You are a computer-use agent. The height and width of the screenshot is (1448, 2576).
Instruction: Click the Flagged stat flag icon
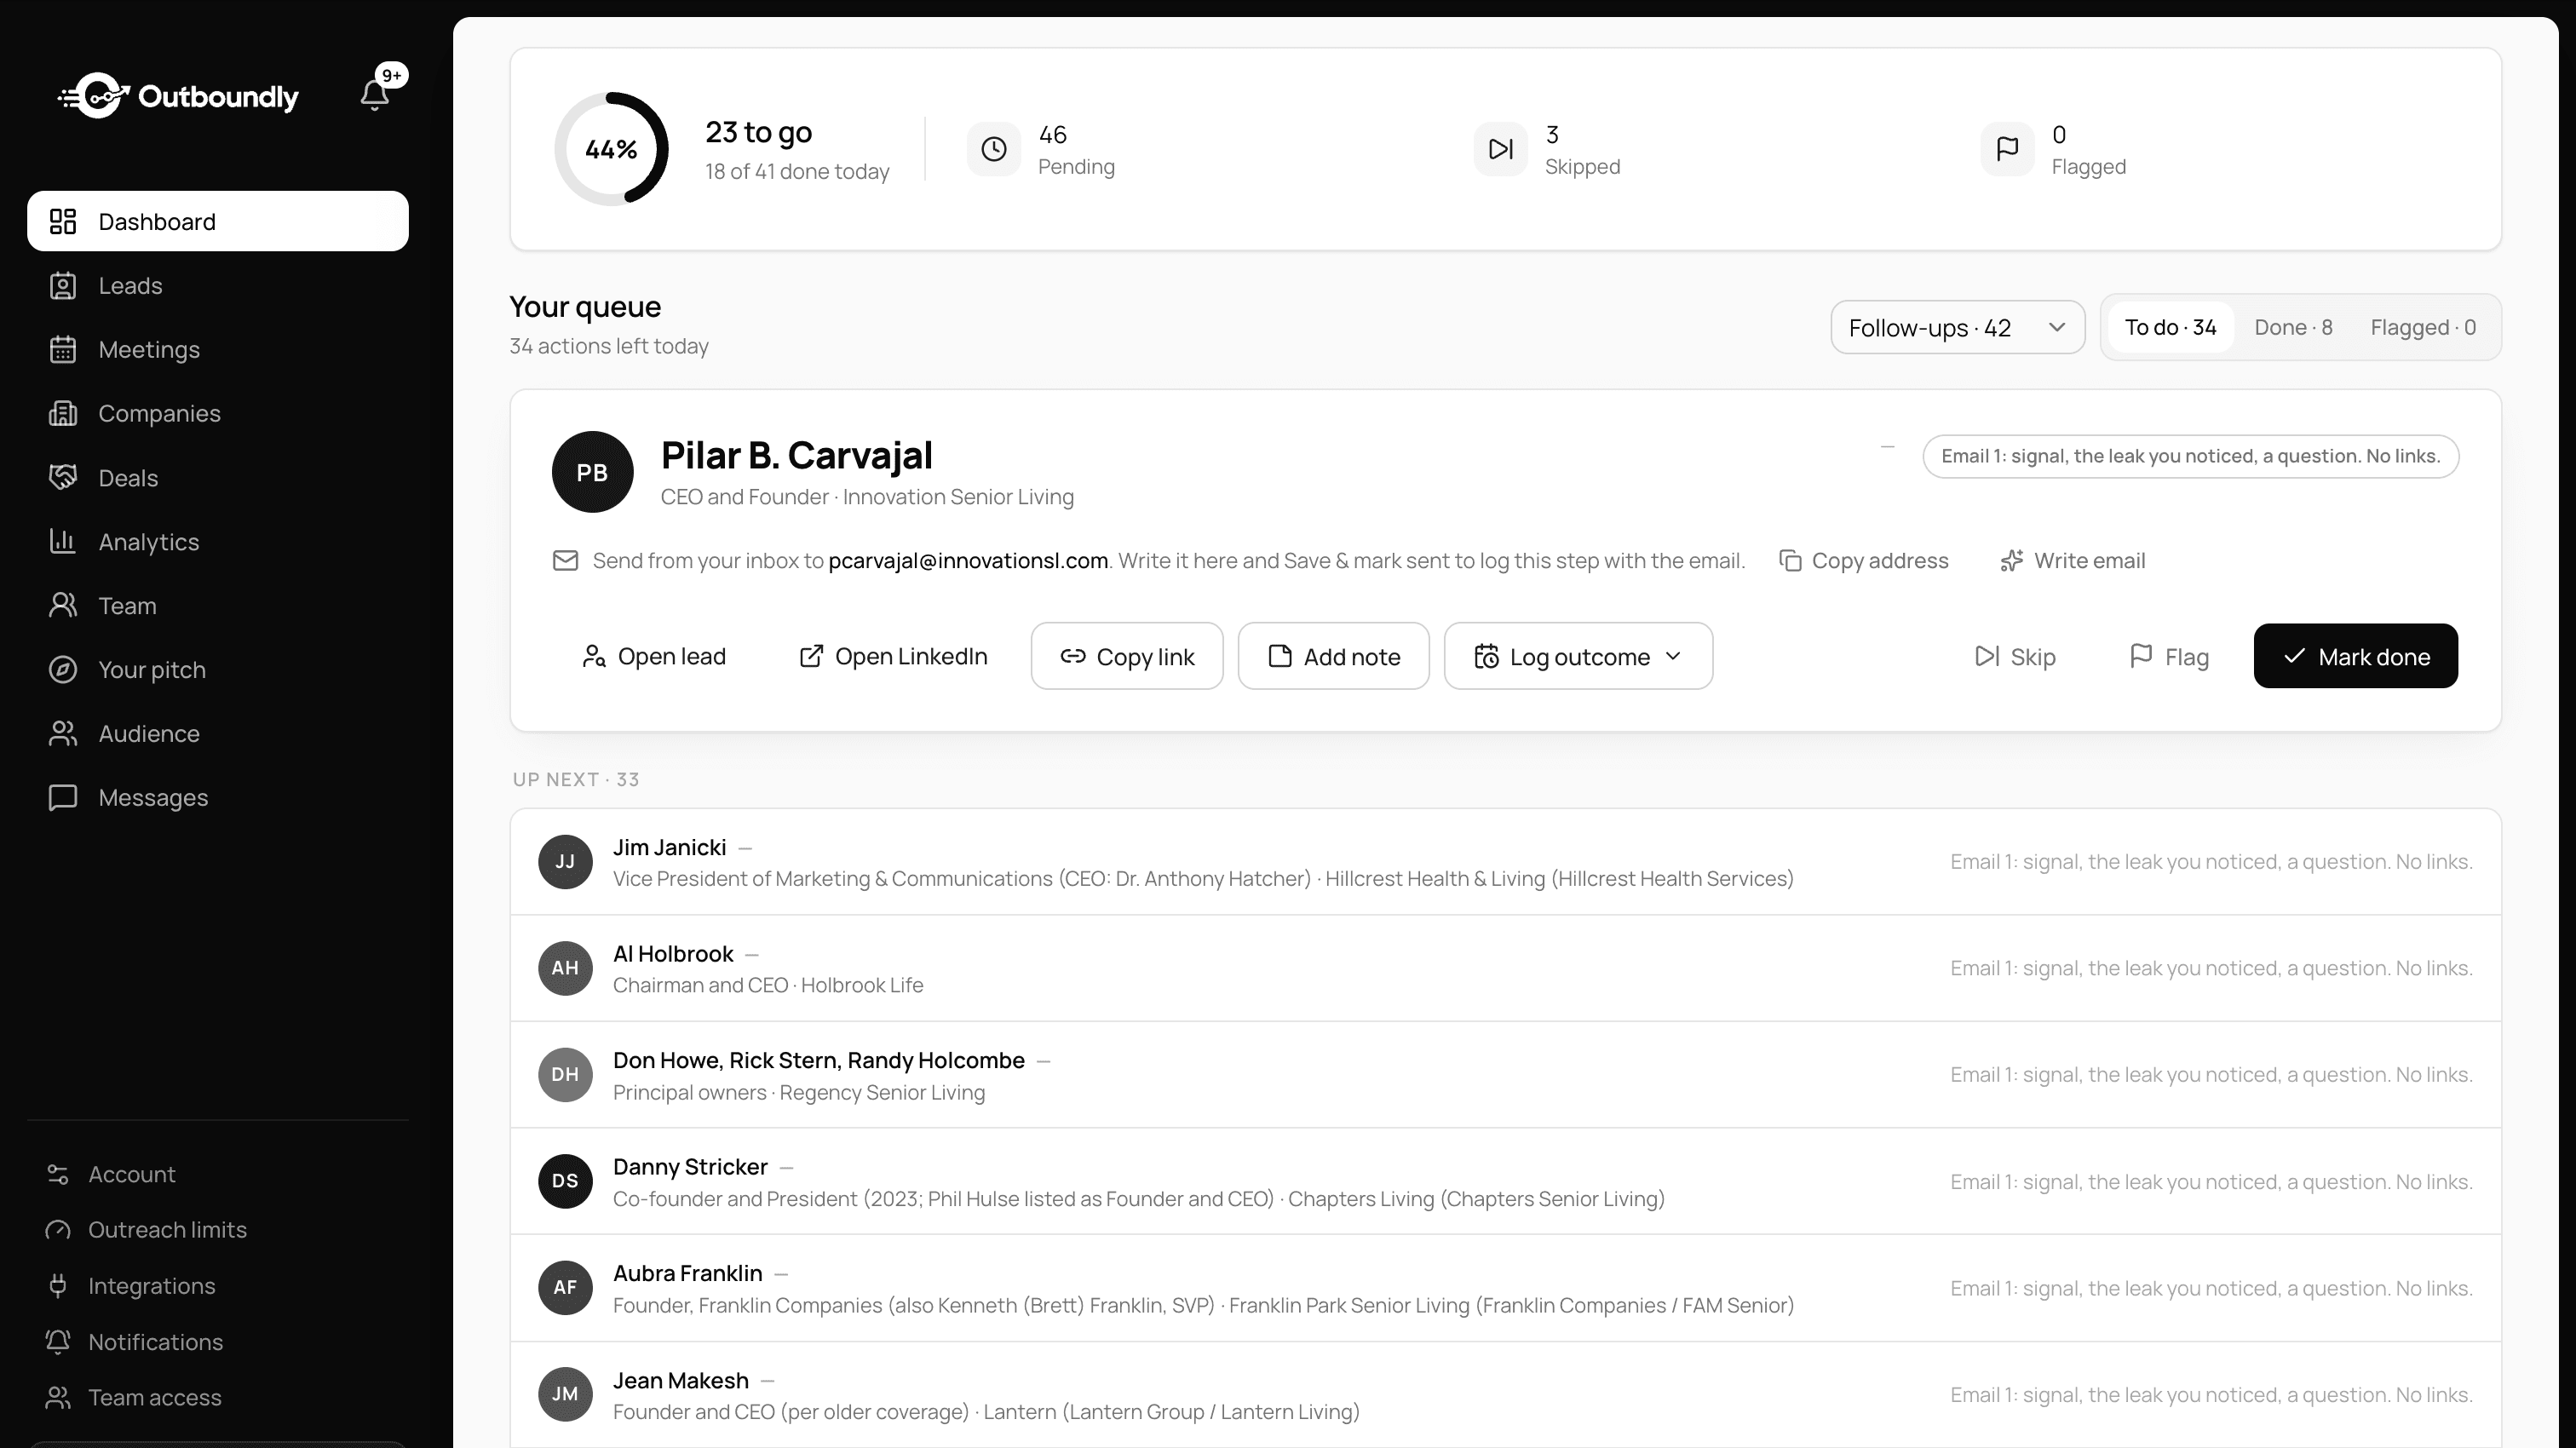(2007, 149)
